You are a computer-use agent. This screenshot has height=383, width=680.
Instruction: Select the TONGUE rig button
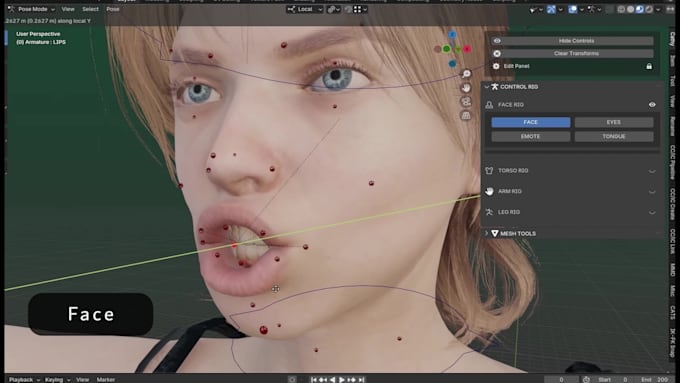tap(614, 136)
